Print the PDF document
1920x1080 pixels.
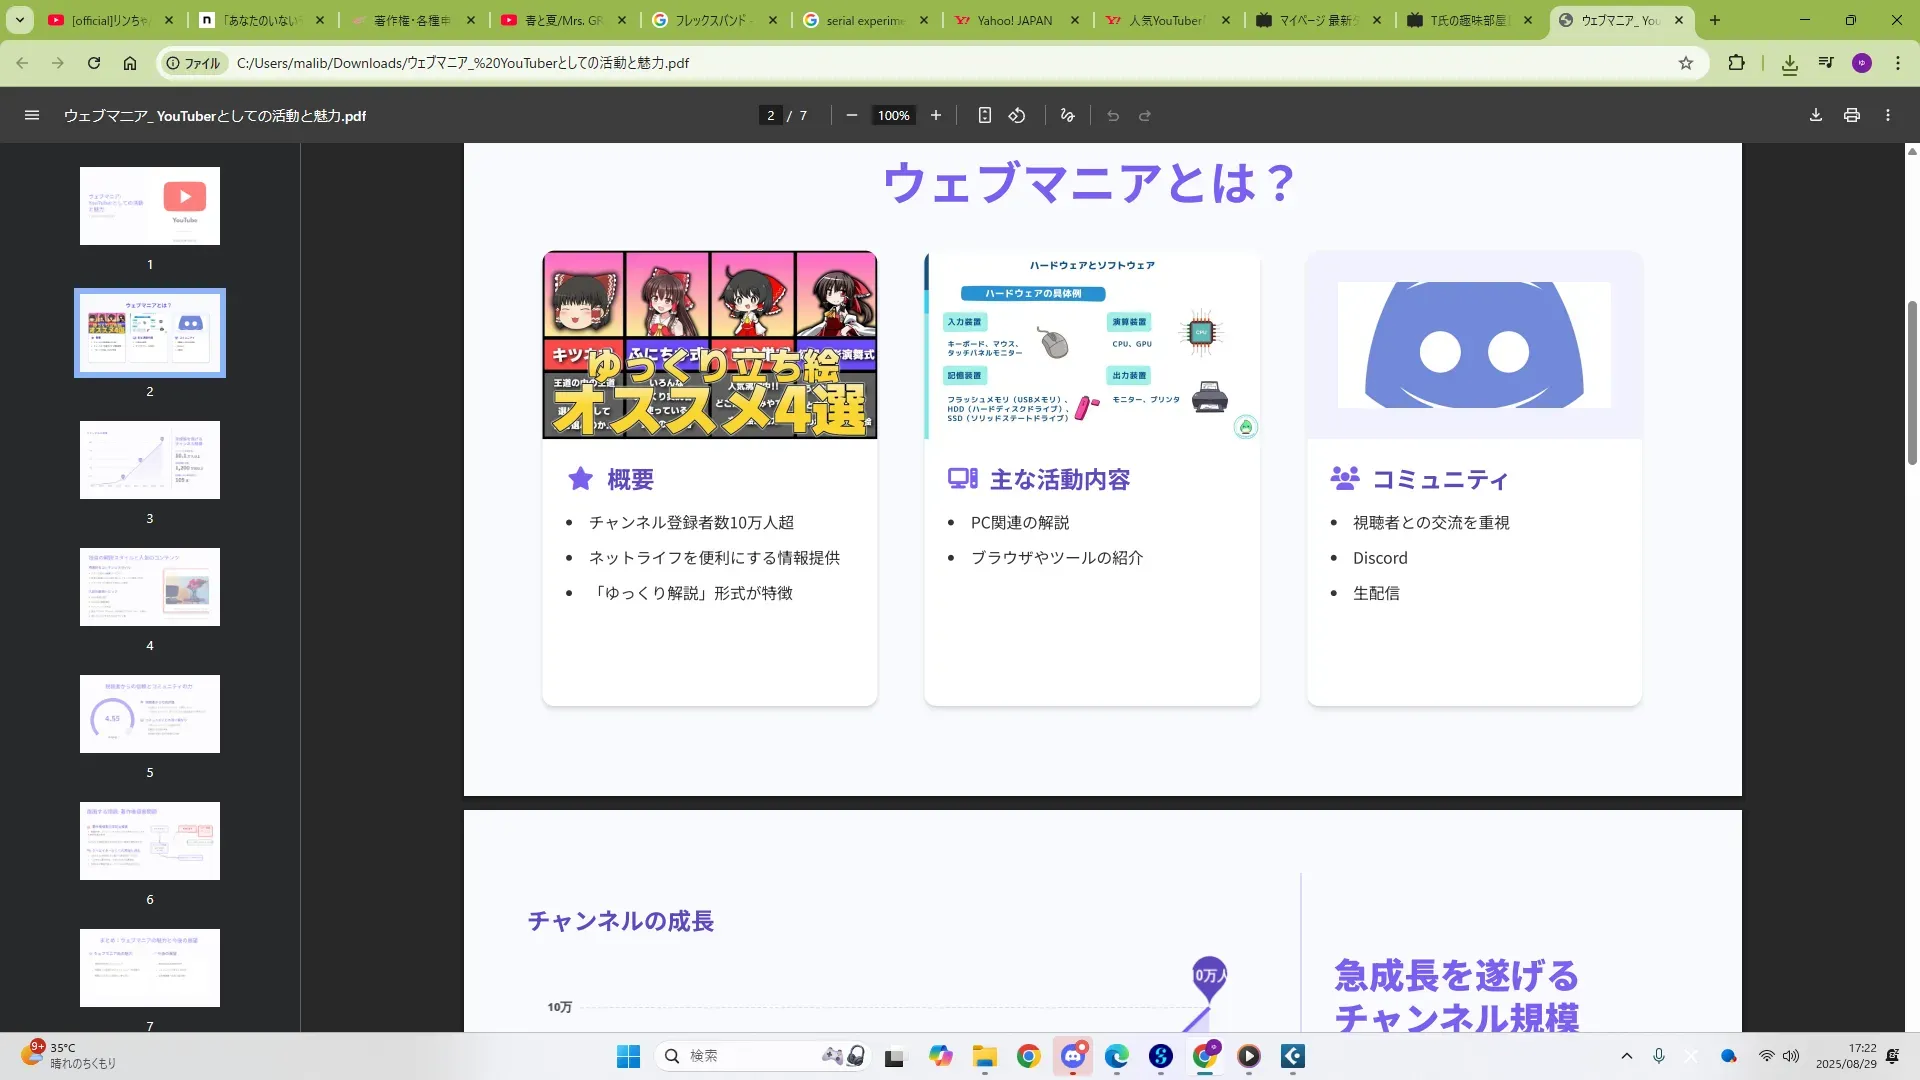pos(1852,116)
